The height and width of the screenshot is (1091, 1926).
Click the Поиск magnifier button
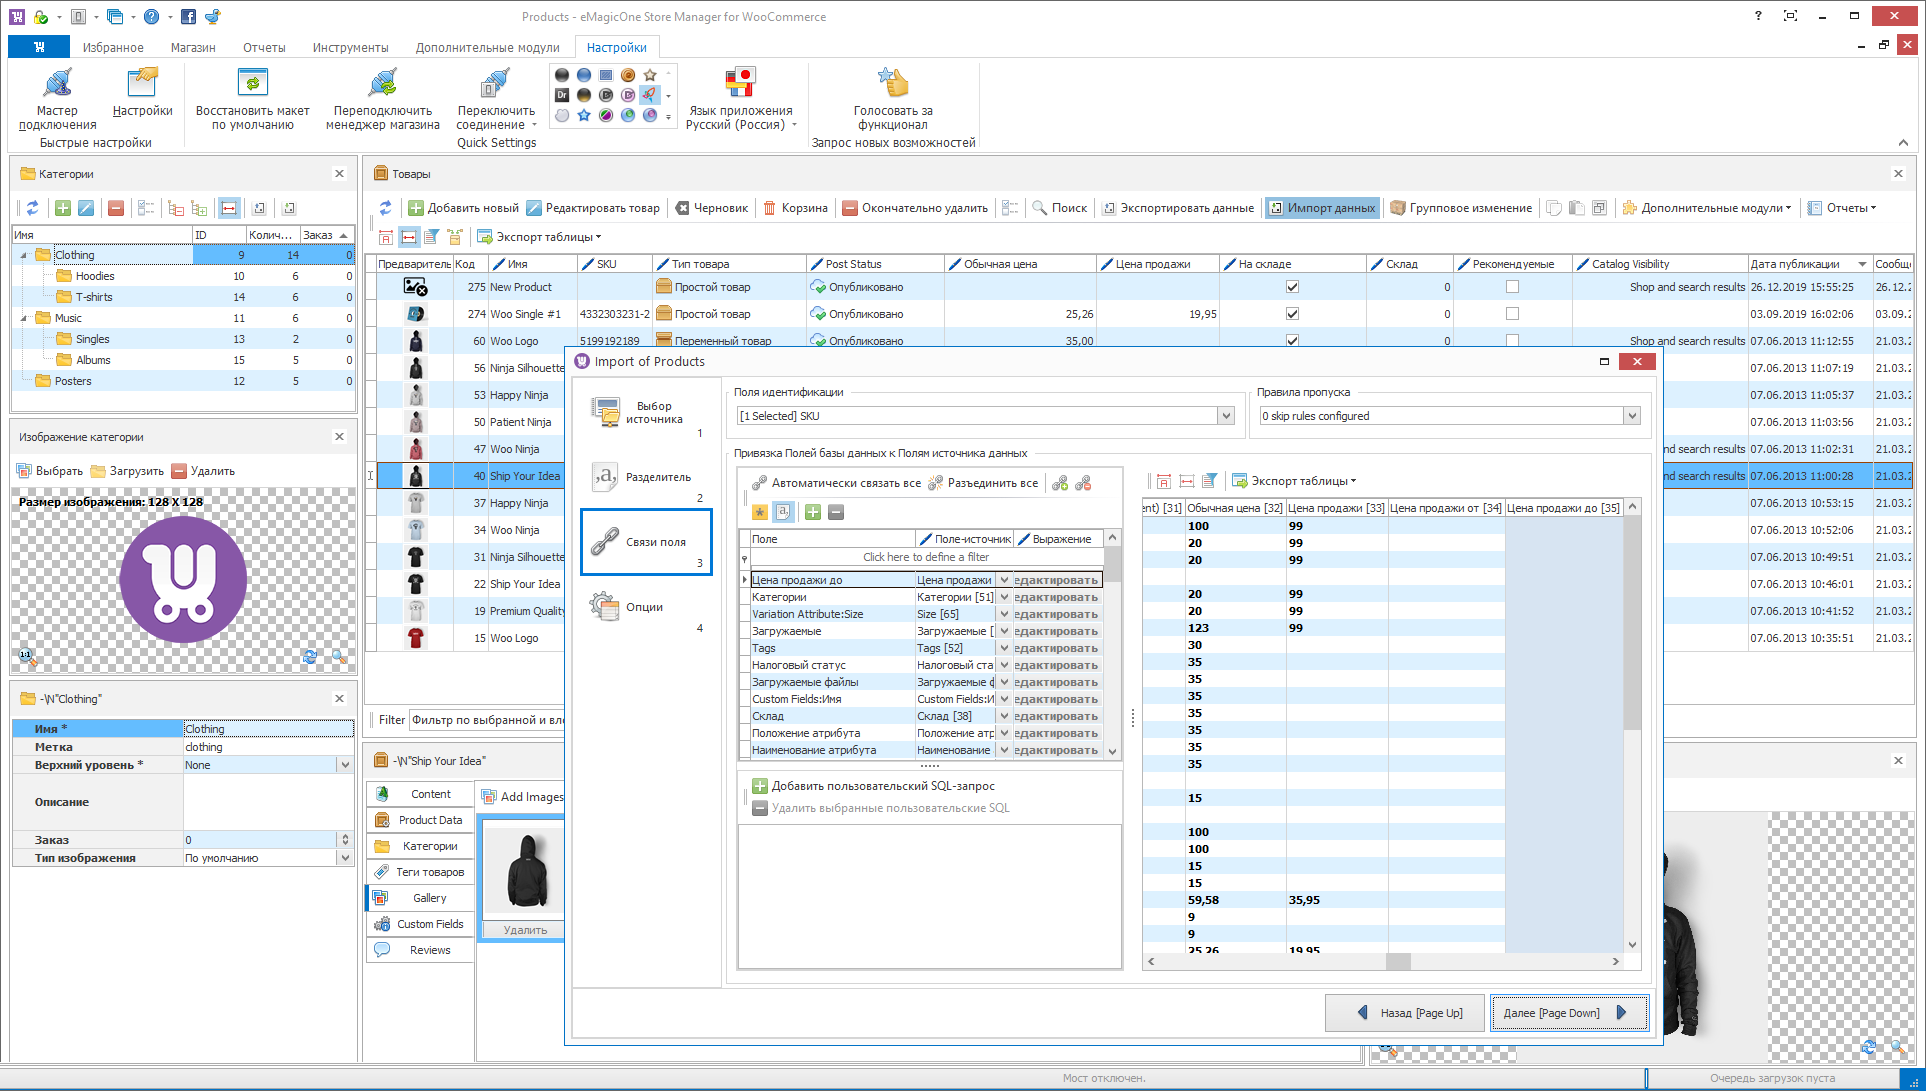tap(1060, 208)
